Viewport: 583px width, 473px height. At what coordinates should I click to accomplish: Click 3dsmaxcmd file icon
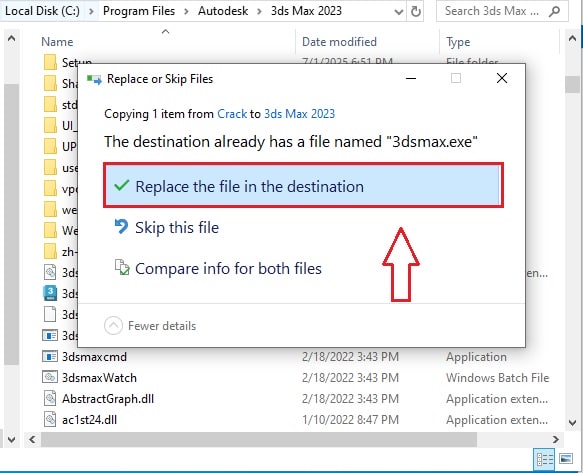click(50, 357)
